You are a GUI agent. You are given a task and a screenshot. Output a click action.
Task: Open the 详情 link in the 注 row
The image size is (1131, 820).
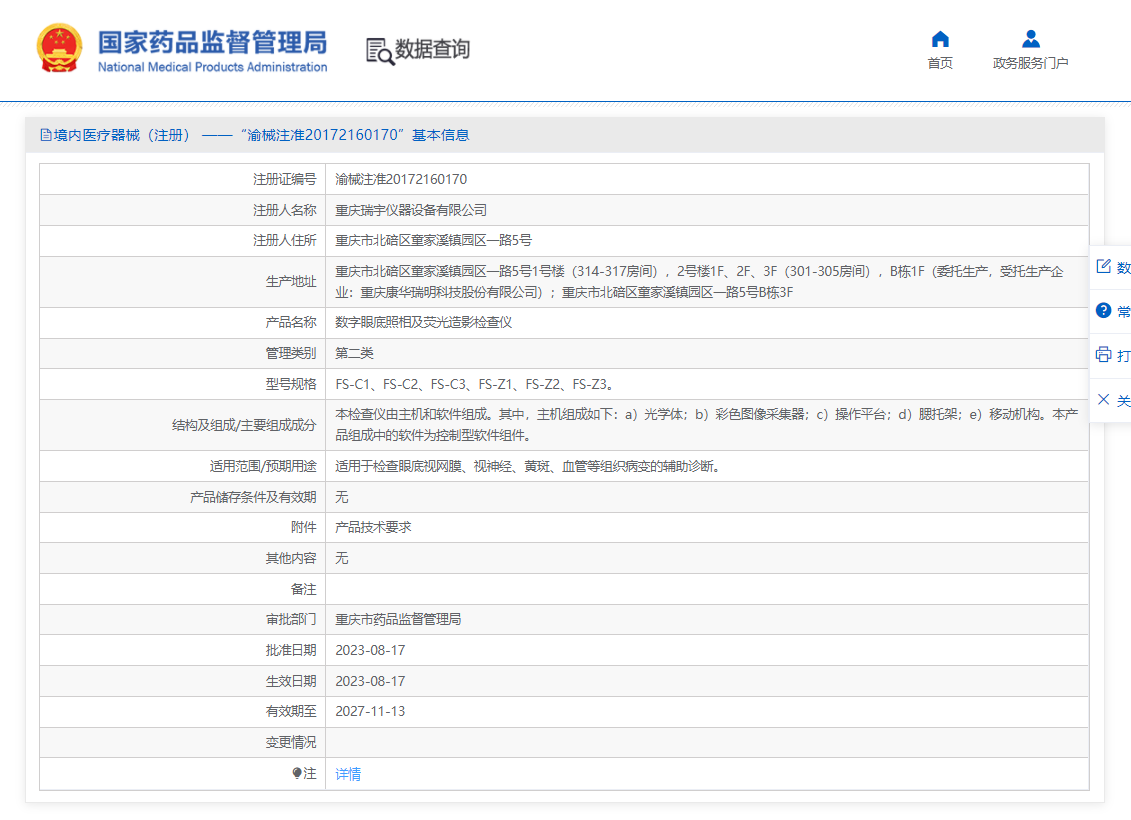click(x=348, y=774)
